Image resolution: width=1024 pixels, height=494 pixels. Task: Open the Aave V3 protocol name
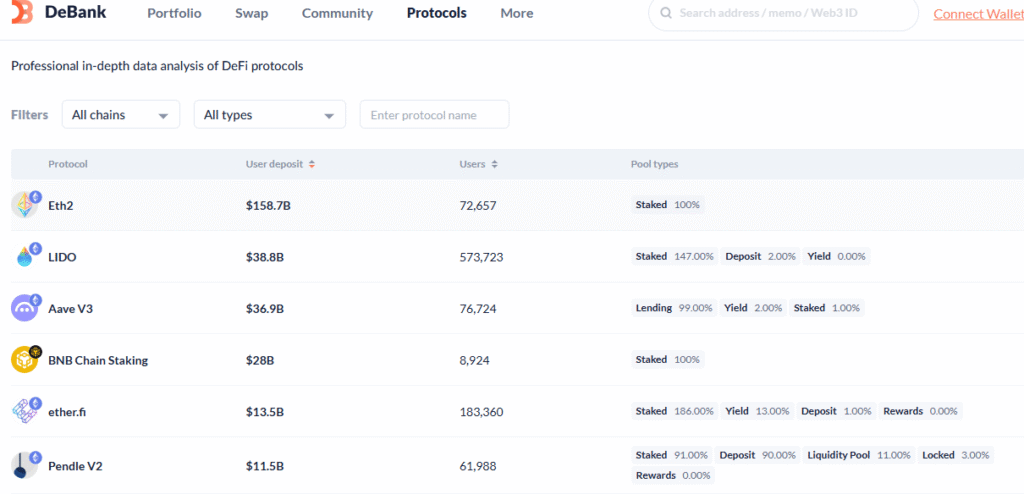71,308
